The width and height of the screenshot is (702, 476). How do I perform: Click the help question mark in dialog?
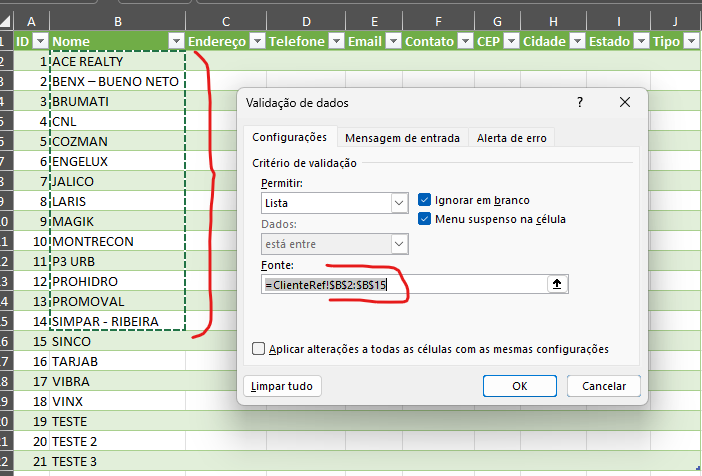579,103
